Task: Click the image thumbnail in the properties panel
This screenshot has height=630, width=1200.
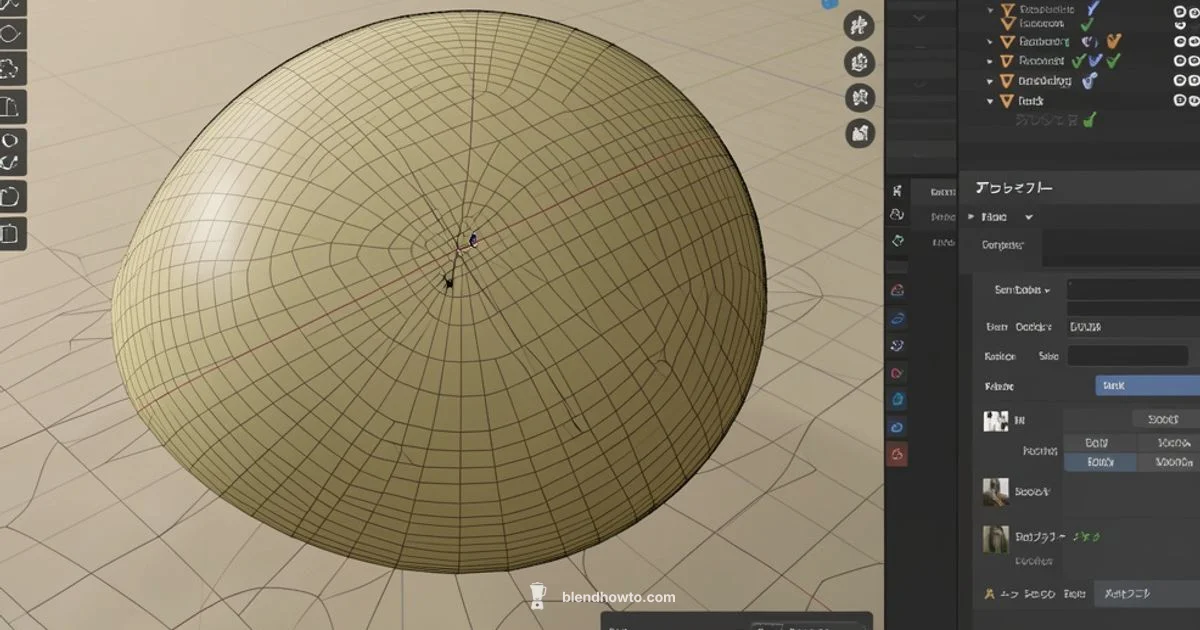Action: tap(998, 419)
